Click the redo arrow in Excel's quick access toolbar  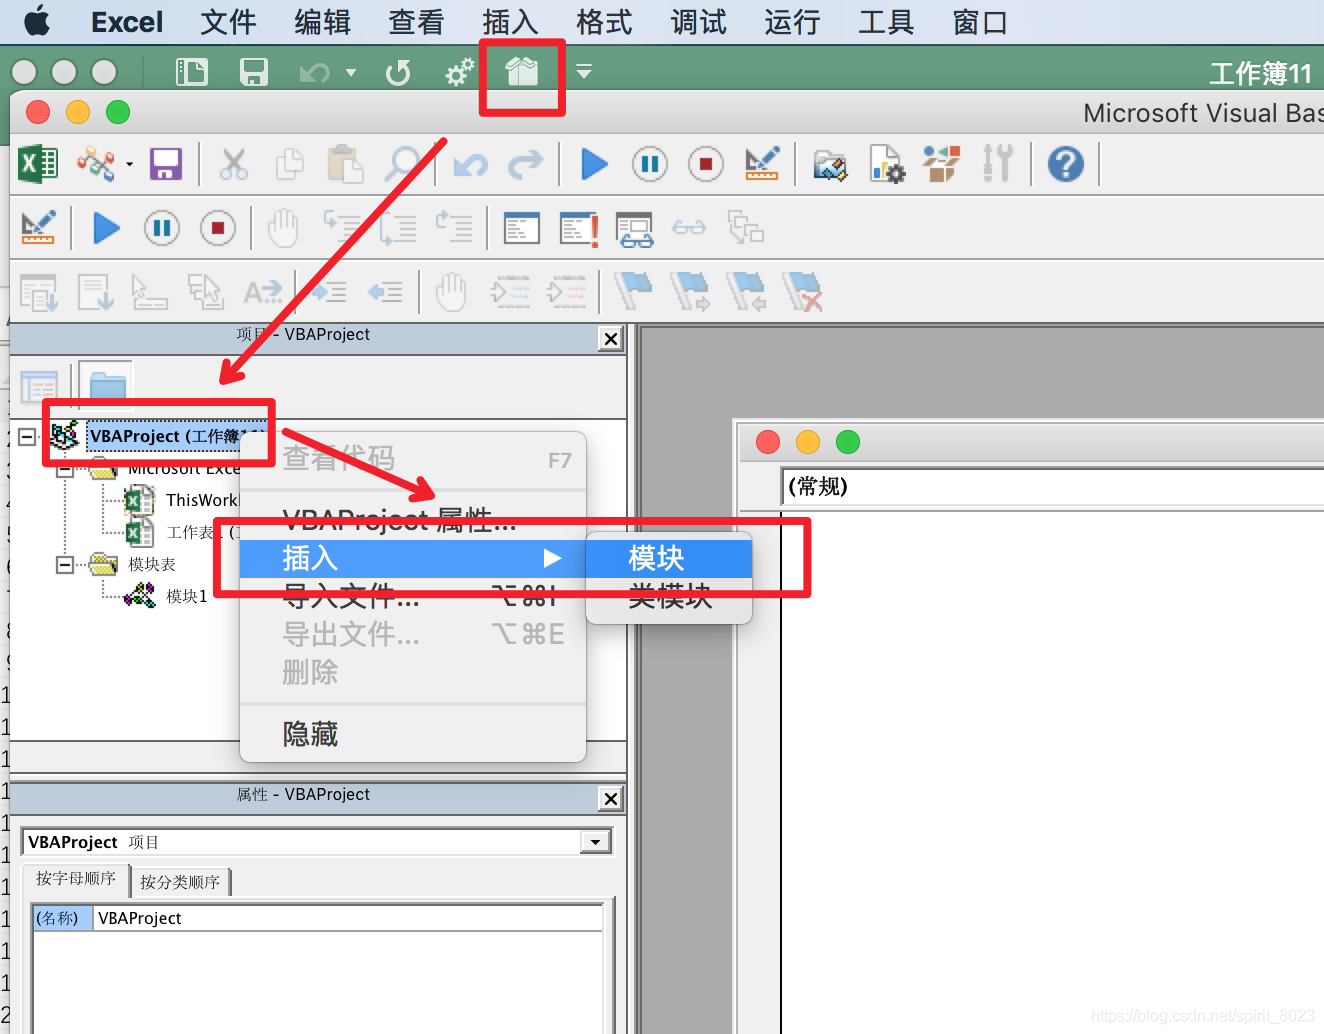pyautogui.click(x=398, y=72)
